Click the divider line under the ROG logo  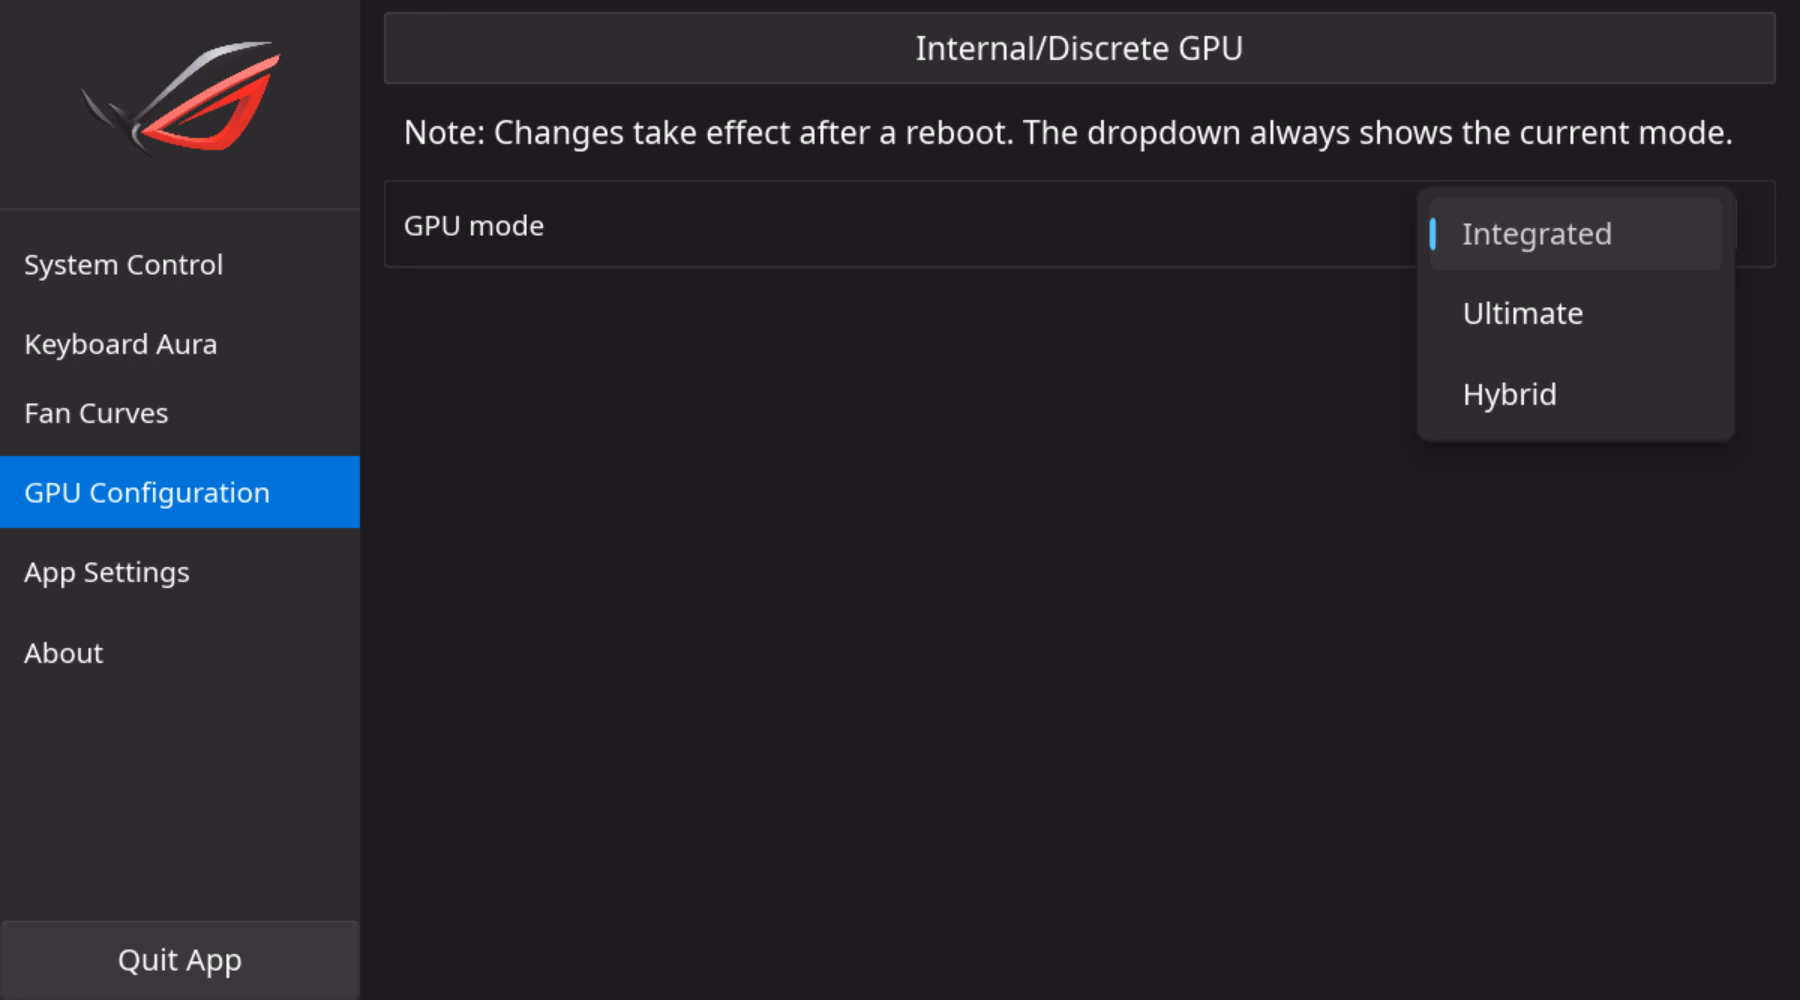(x=180, y=209)
